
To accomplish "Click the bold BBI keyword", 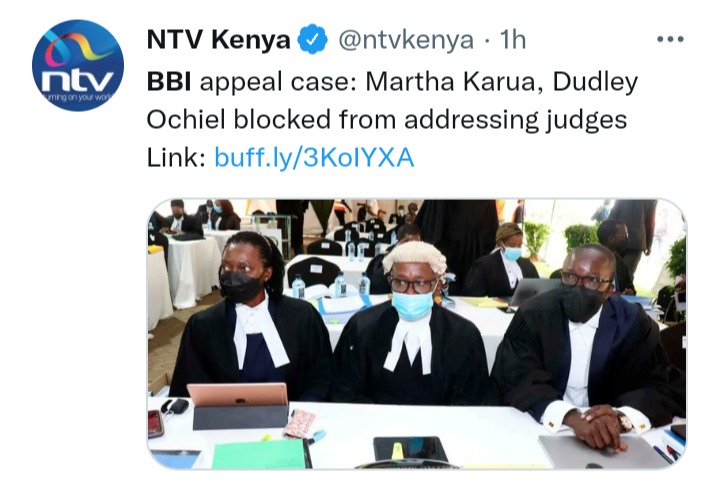I will (169, 83).
